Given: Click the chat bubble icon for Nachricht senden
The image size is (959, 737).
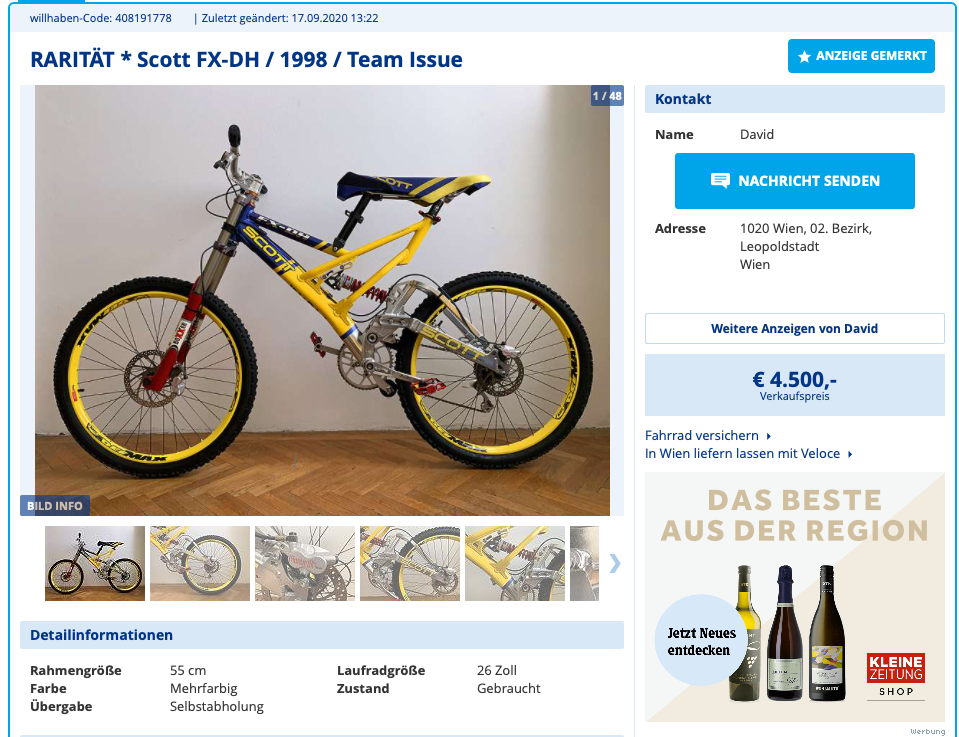Looking at the screenshot, I should (x=720, y=181).
